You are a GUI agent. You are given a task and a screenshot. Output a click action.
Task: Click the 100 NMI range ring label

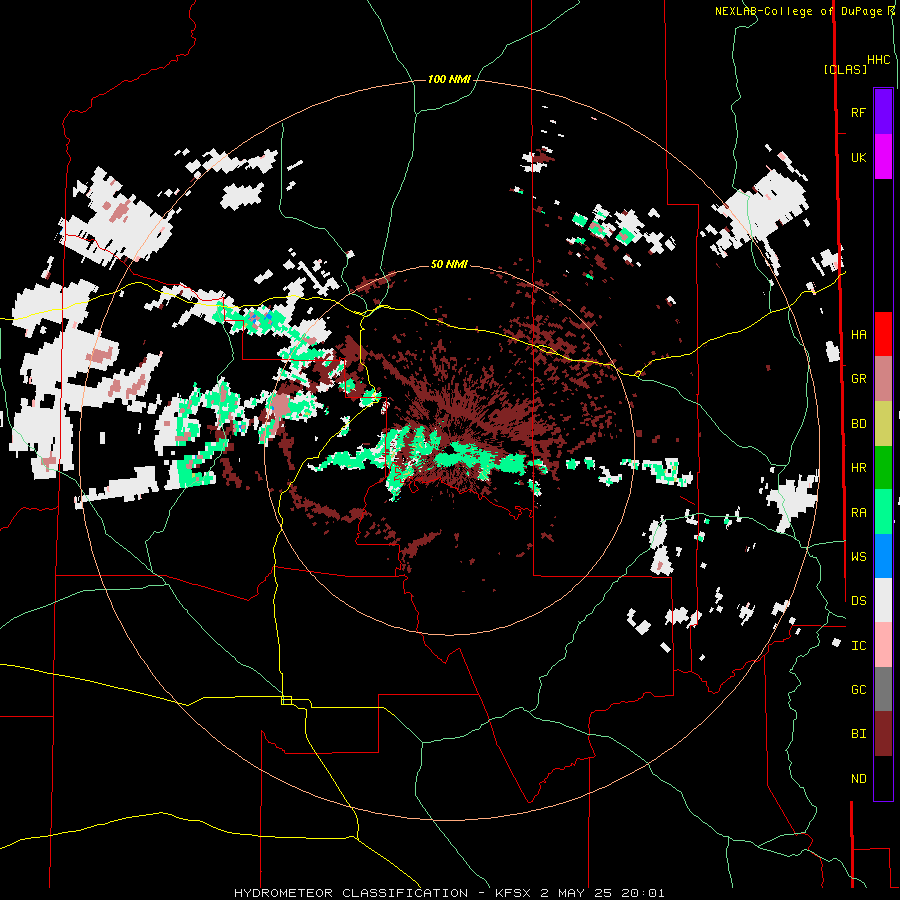pyautogui.click(x=449, y=79)
